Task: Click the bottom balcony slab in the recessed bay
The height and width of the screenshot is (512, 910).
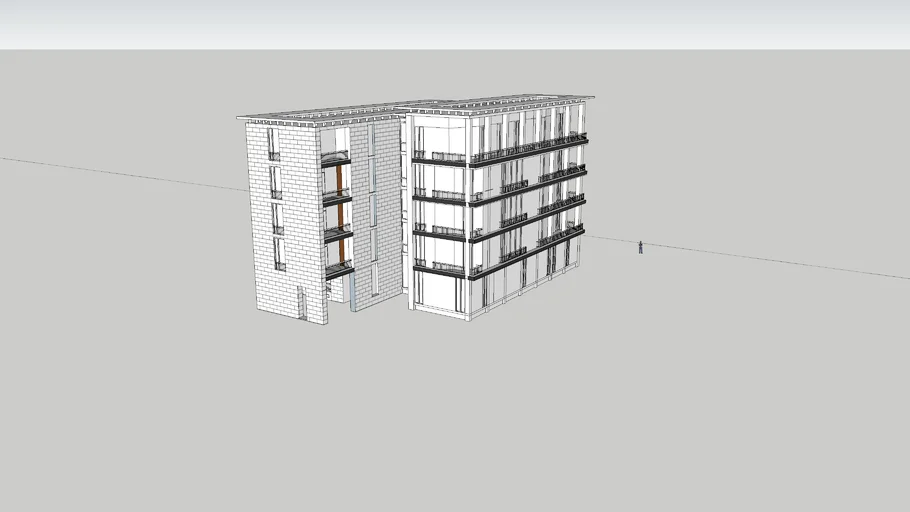Action: tap(340, 273)
